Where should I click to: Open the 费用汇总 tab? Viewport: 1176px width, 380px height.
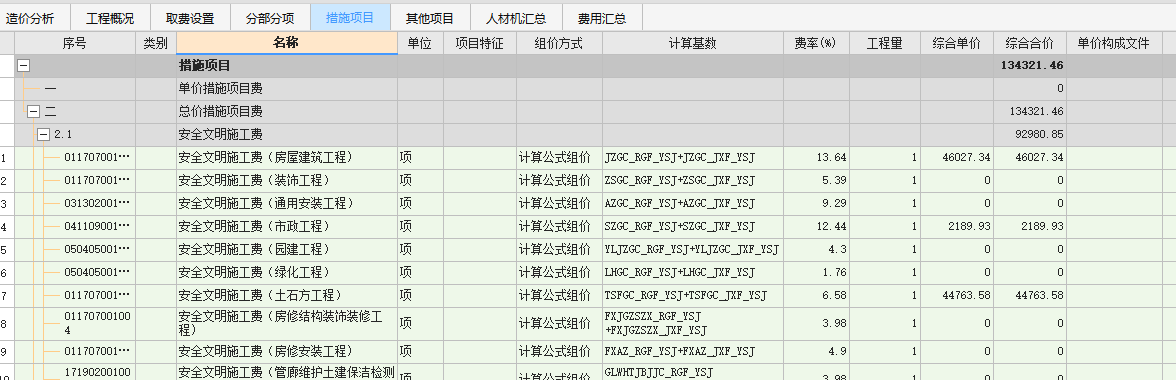(602, 17)
